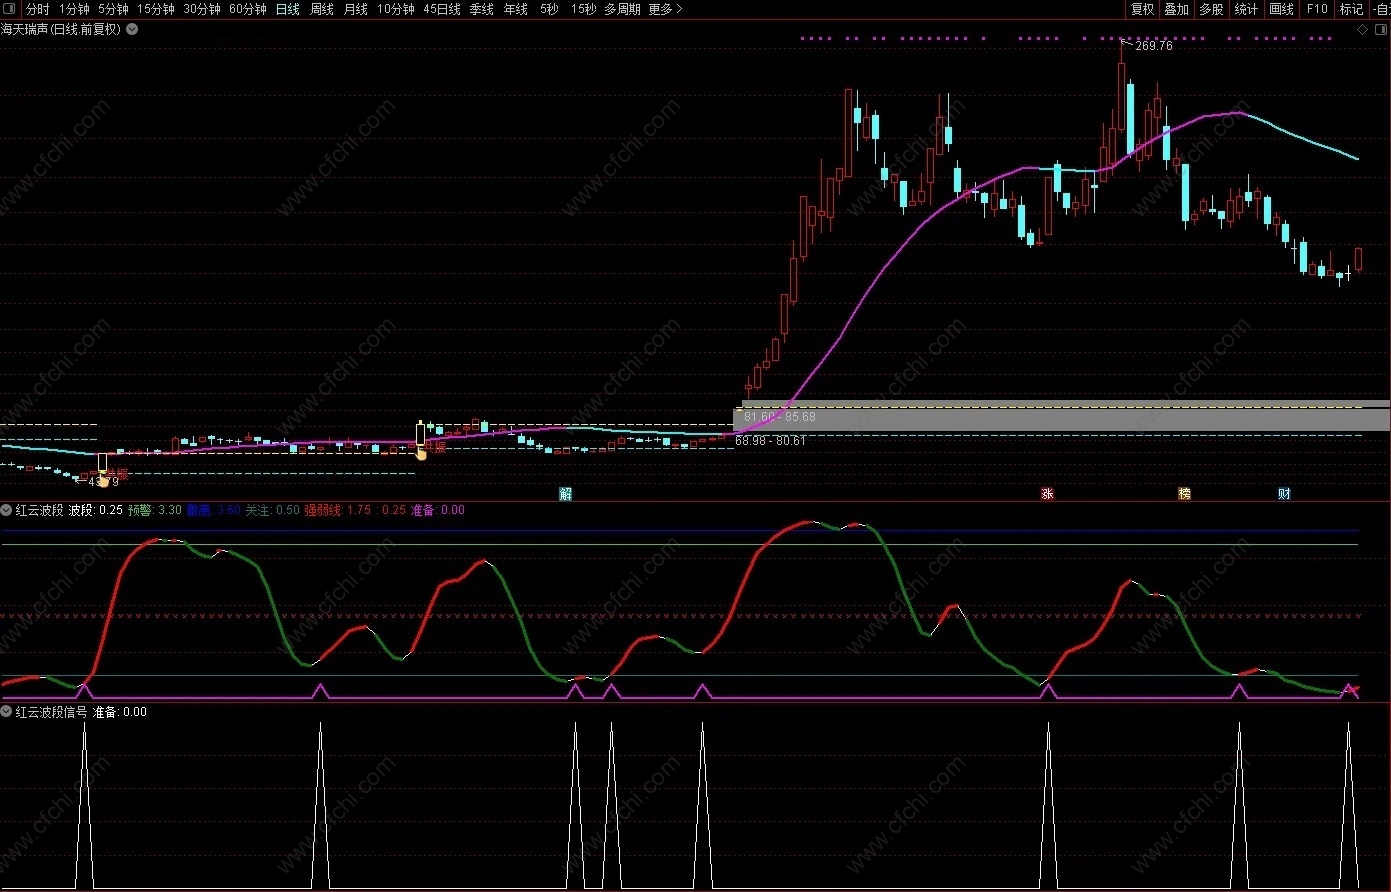Click the 榜 marker icon

click(1184, 493)
